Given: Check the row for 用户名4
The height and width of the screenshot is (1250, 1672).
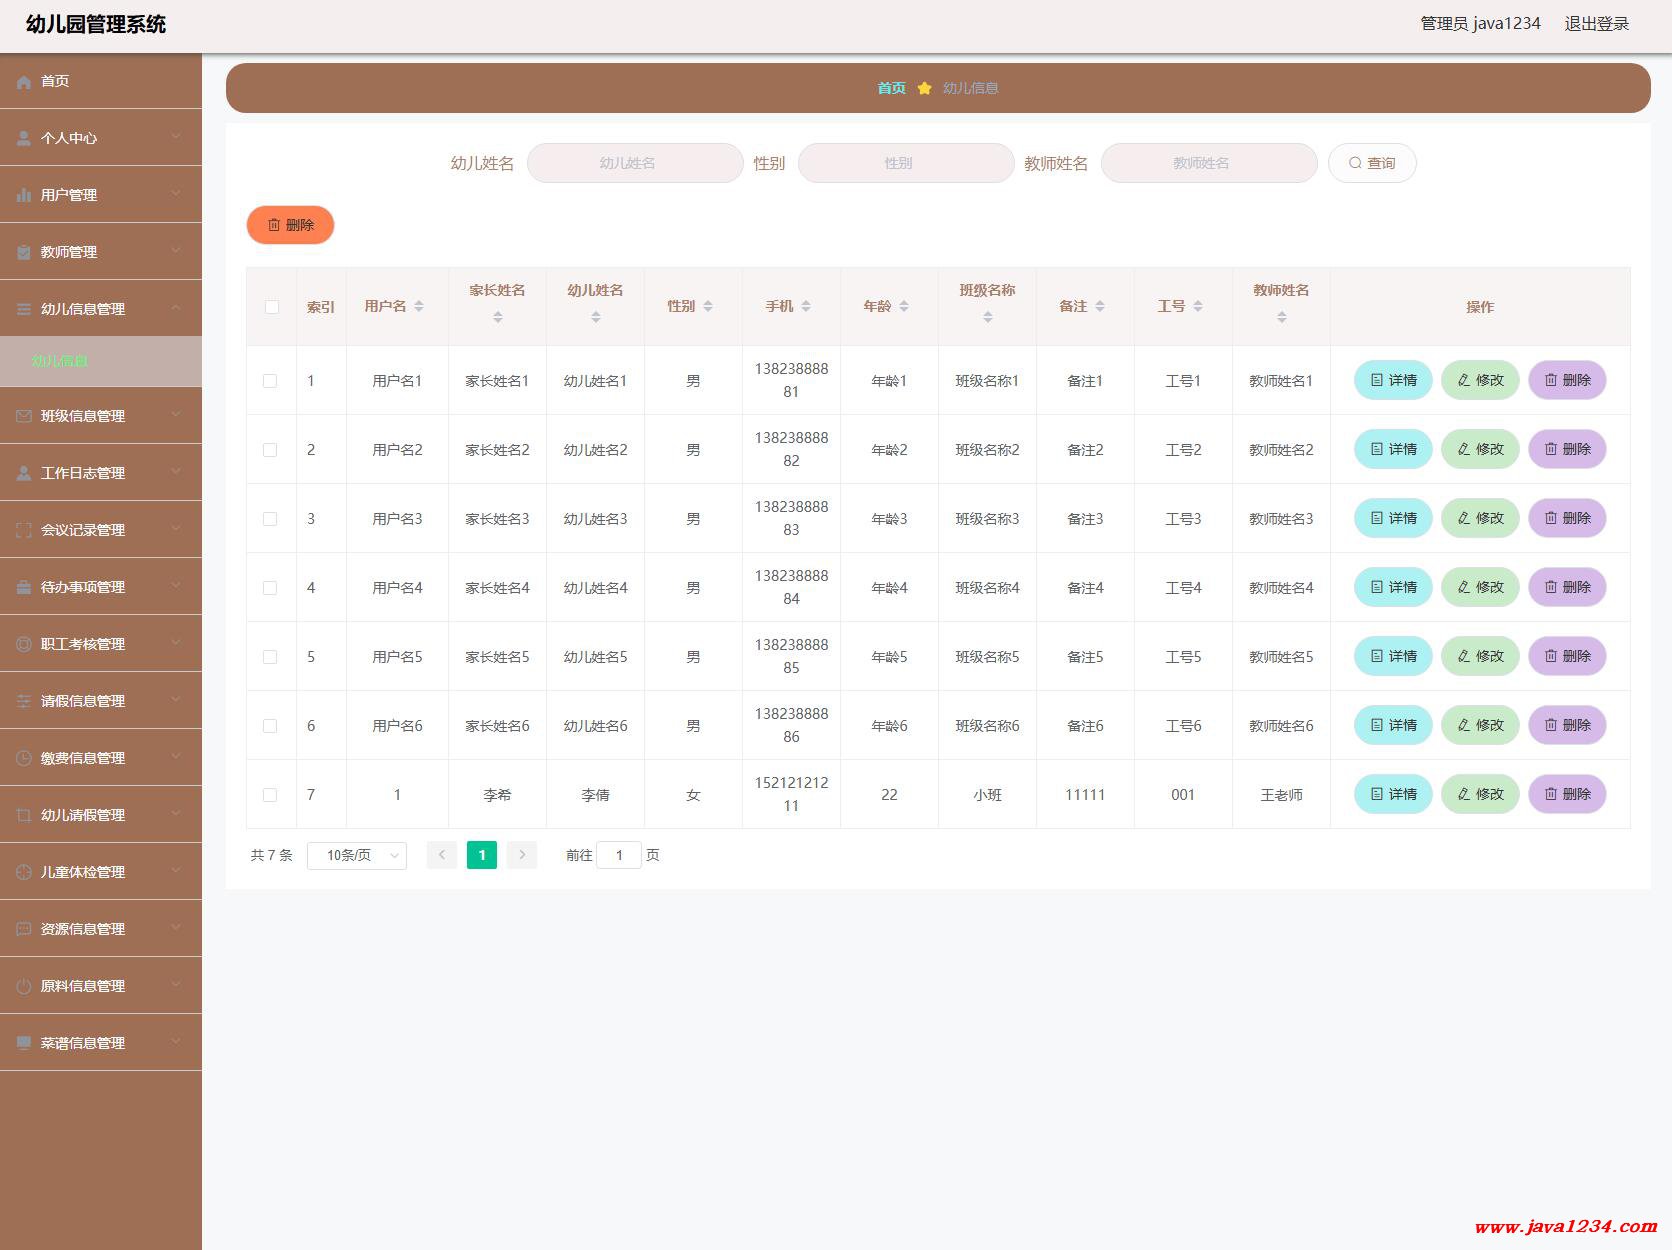Looking at the screenshot, I should (270, 588).
